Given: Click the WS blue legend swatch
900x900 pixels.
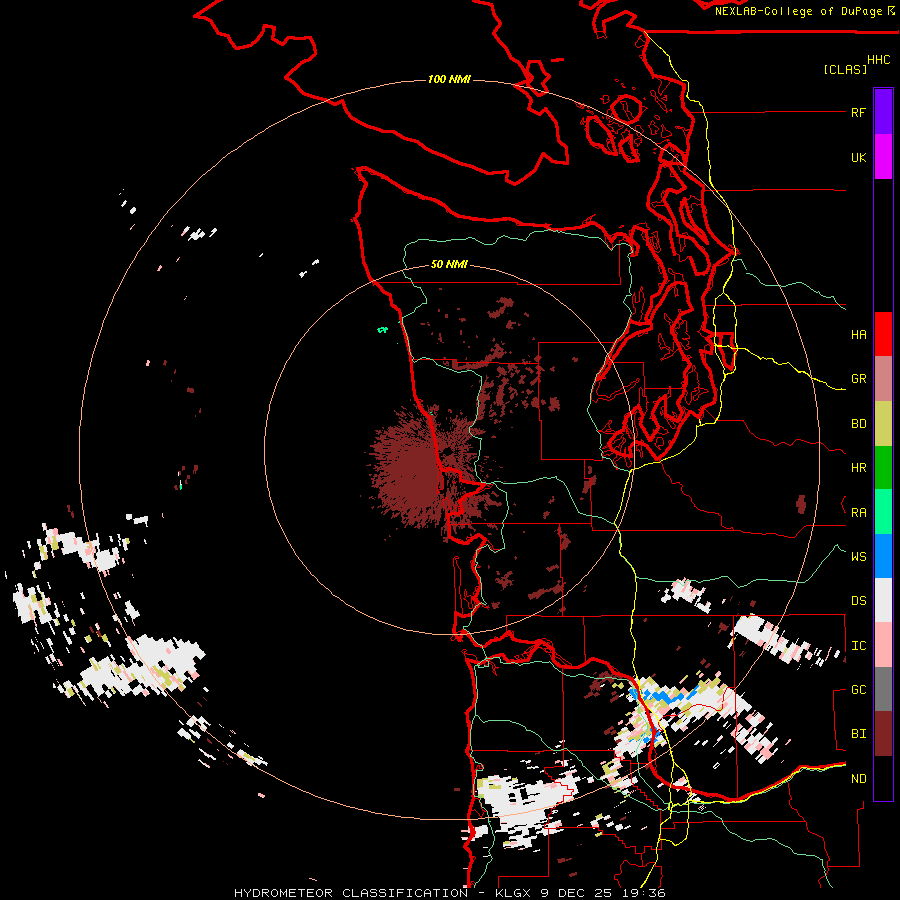Looking at the screenshot, I should pos(883,556).
